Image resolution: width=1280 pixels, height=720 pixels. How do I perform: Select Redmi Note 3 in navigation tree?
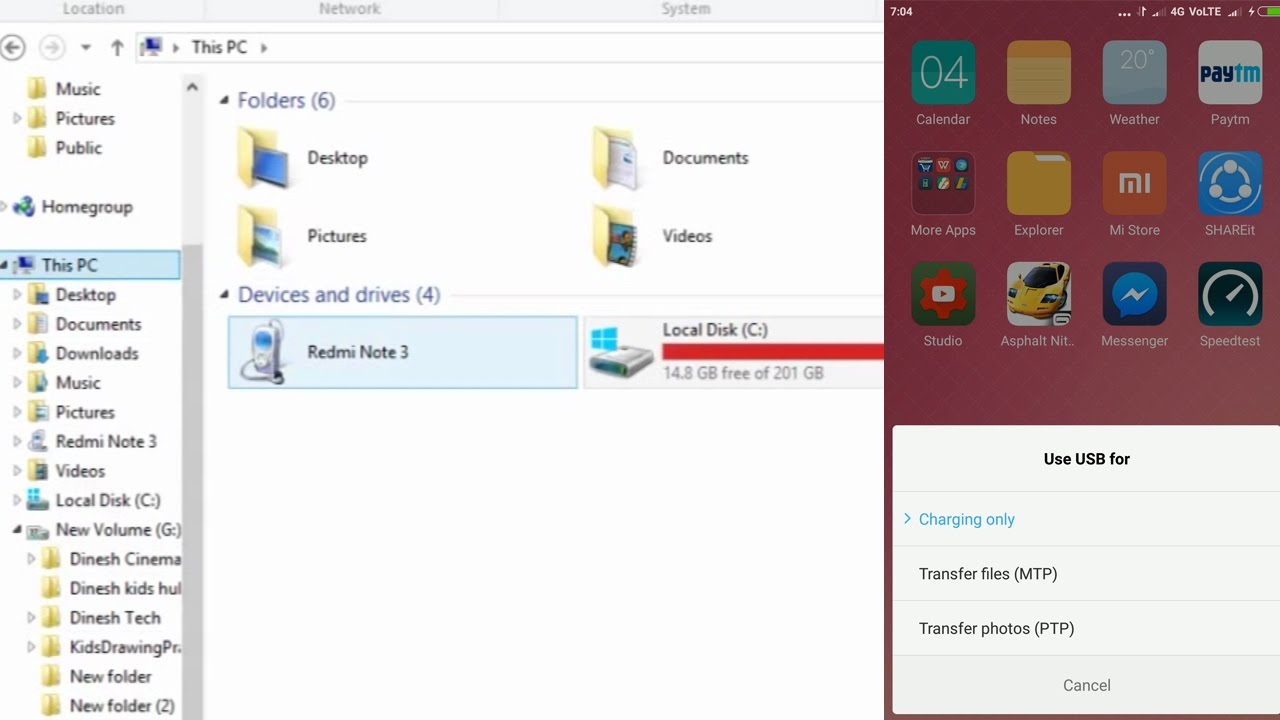(x=106, y=442)
